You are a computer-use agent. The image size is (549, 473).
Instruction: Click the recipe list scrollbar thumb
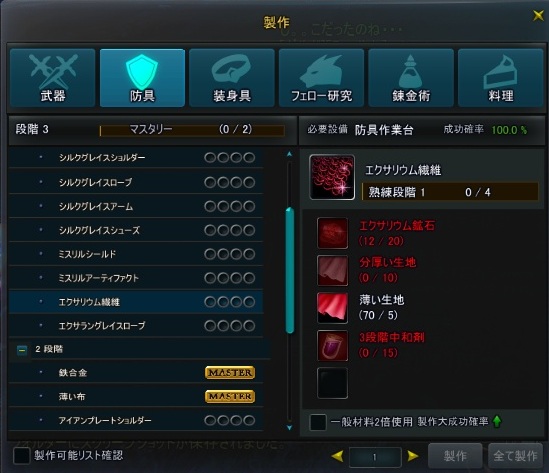290,270
